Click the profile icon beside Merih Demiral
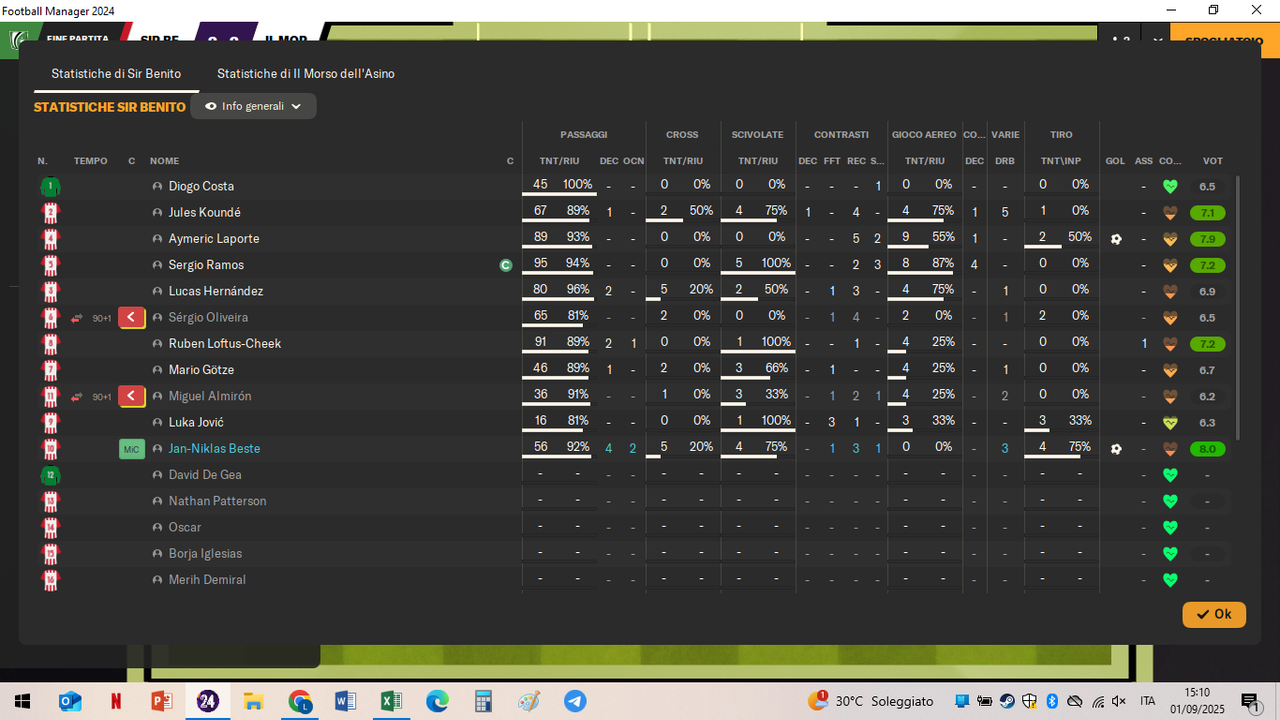Viewport: 1280px width, 720px height. point(157,580)
